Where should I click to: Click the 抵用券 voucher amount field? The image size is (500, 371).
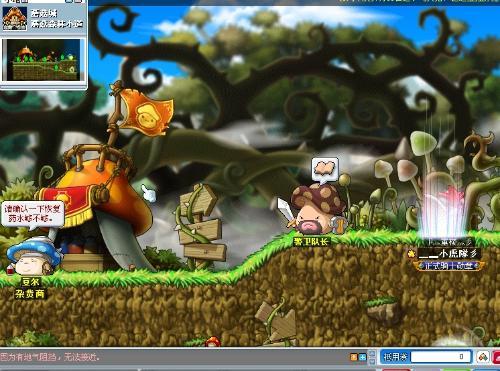pyautogui.click(x=441, y=357)
